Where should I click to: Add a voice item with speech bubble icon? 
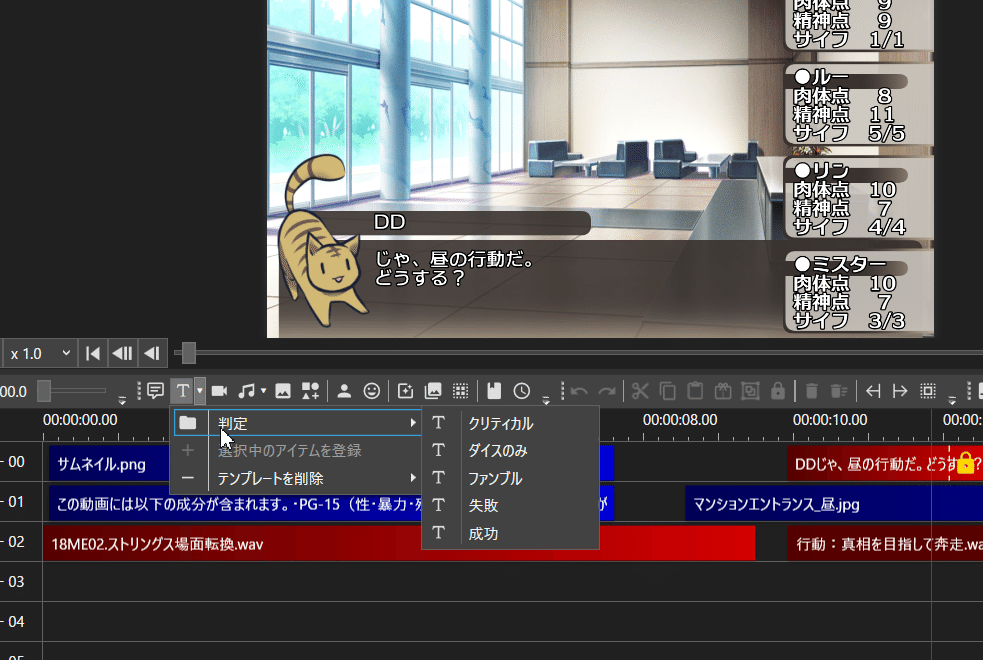(155, 391)
